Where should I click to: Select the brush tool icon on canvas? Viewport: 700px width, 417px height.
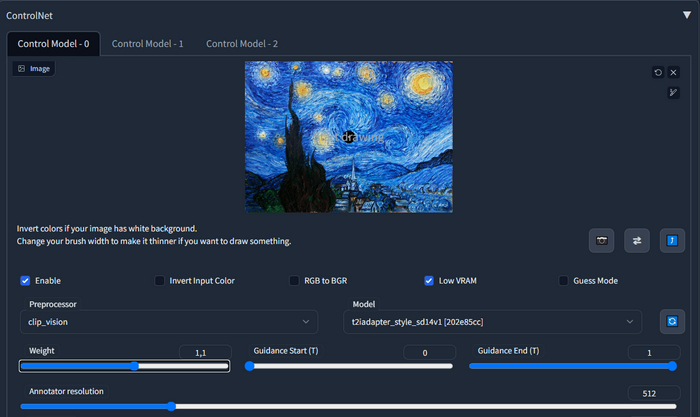pyautogui.click(x=673, y=93)
